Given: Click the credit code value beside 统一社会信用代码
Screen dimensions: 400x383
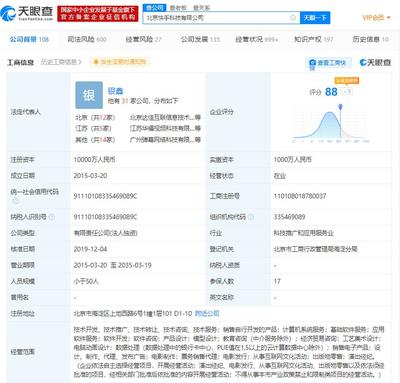Looking at the screenshot, I should [105, 196].
